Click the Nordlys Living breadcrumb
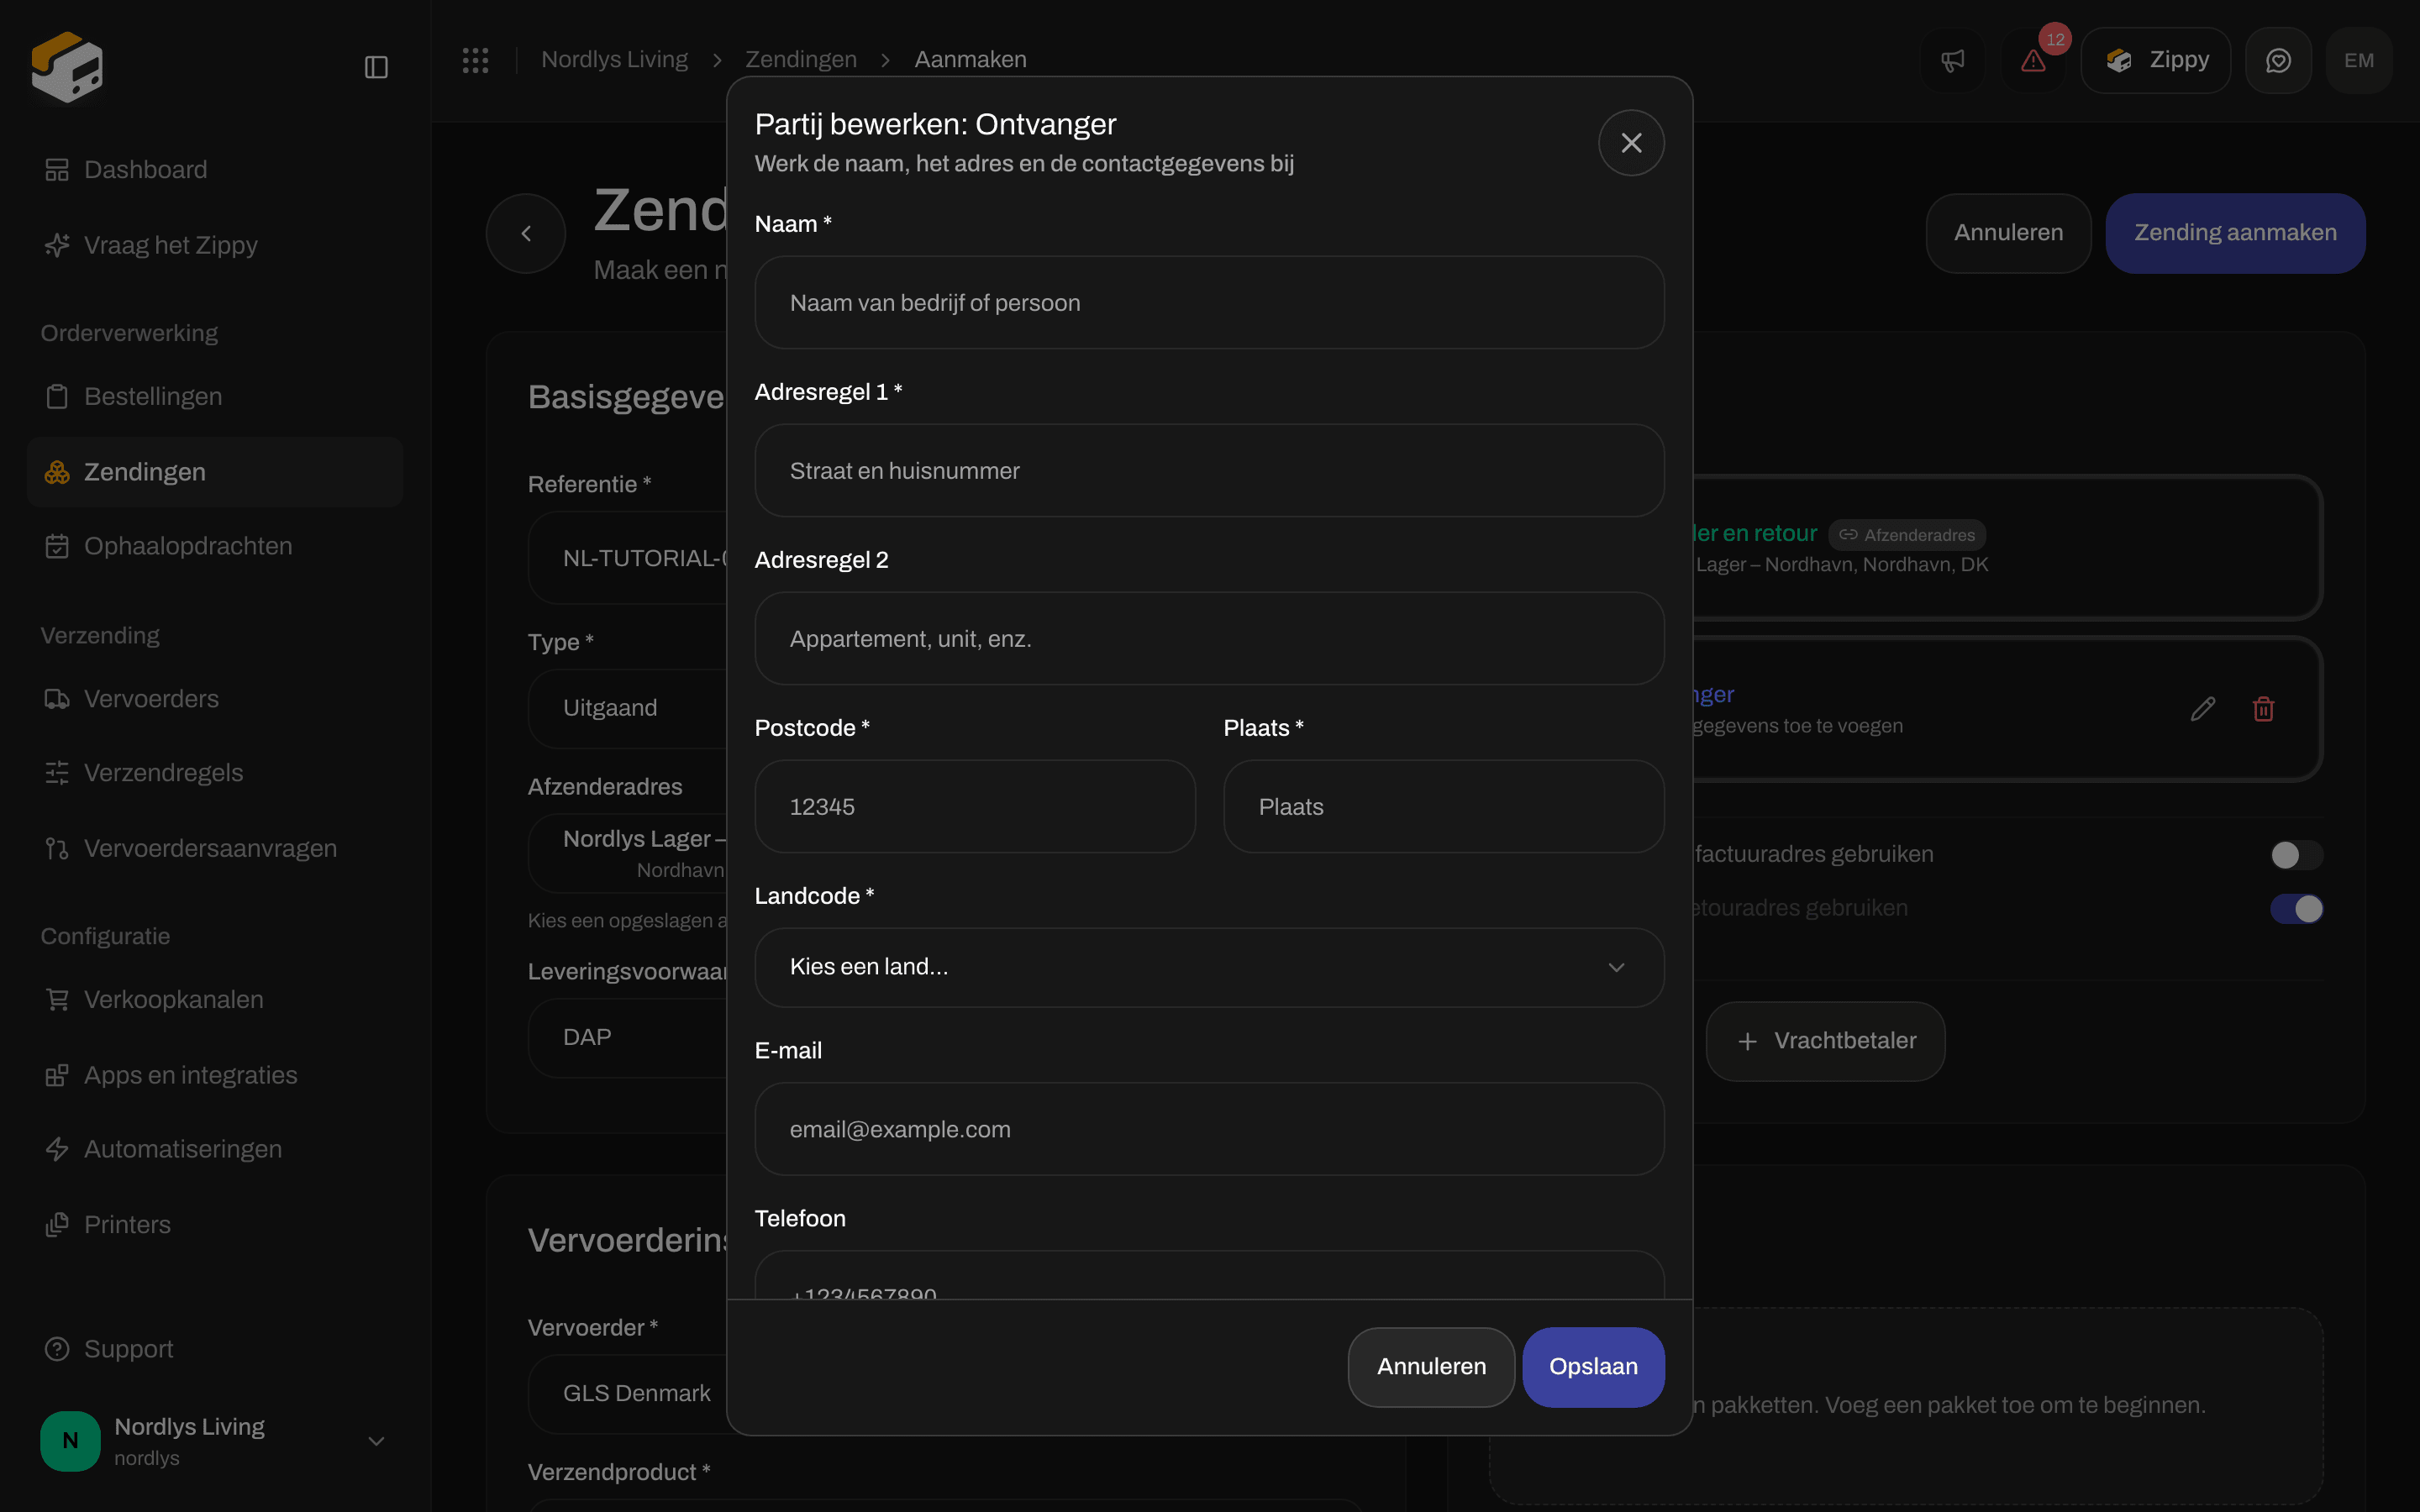The width and height of the screenshot is (2420, 1512). [614, 60]
